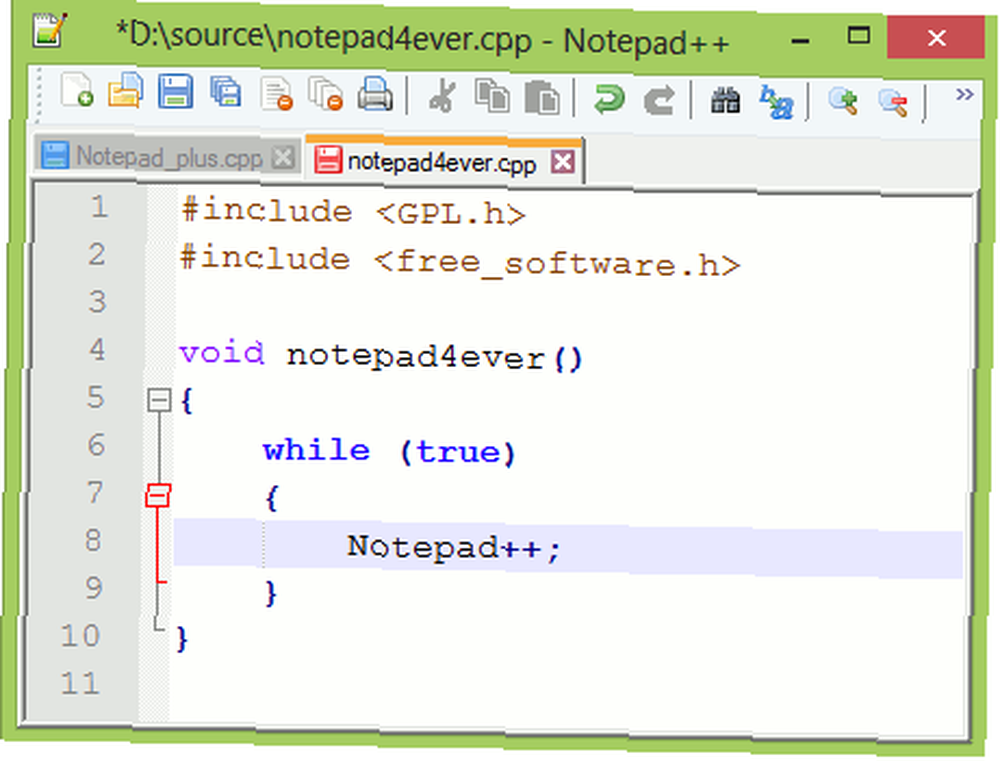Click the Save All toolbar icon
This screenshot has width=1000, height=761.
coord(226,93)
